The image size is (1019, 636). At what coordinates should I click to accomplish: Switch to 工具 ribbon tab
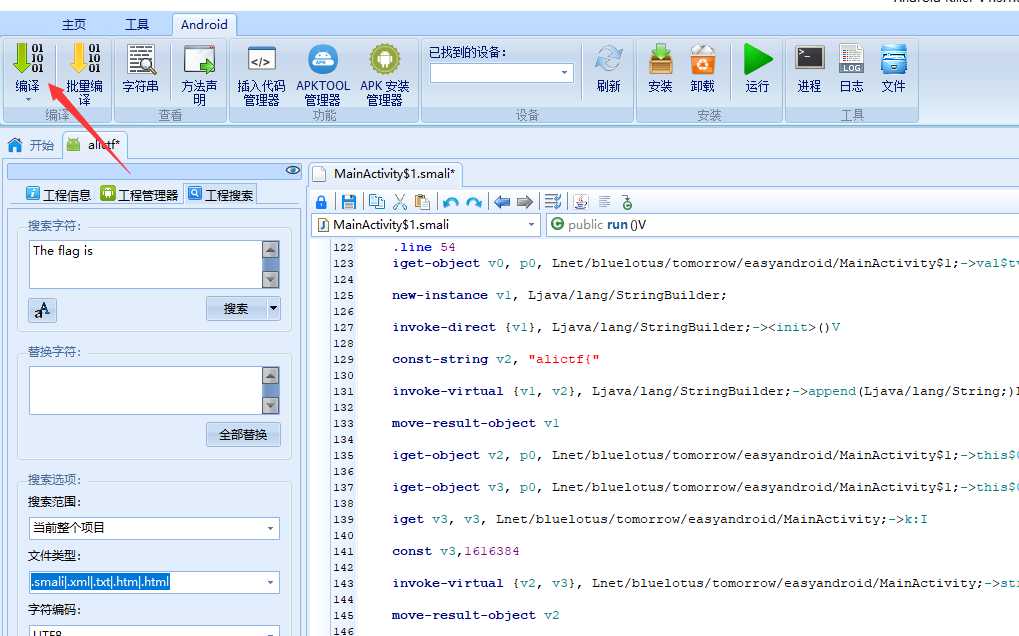136,25
